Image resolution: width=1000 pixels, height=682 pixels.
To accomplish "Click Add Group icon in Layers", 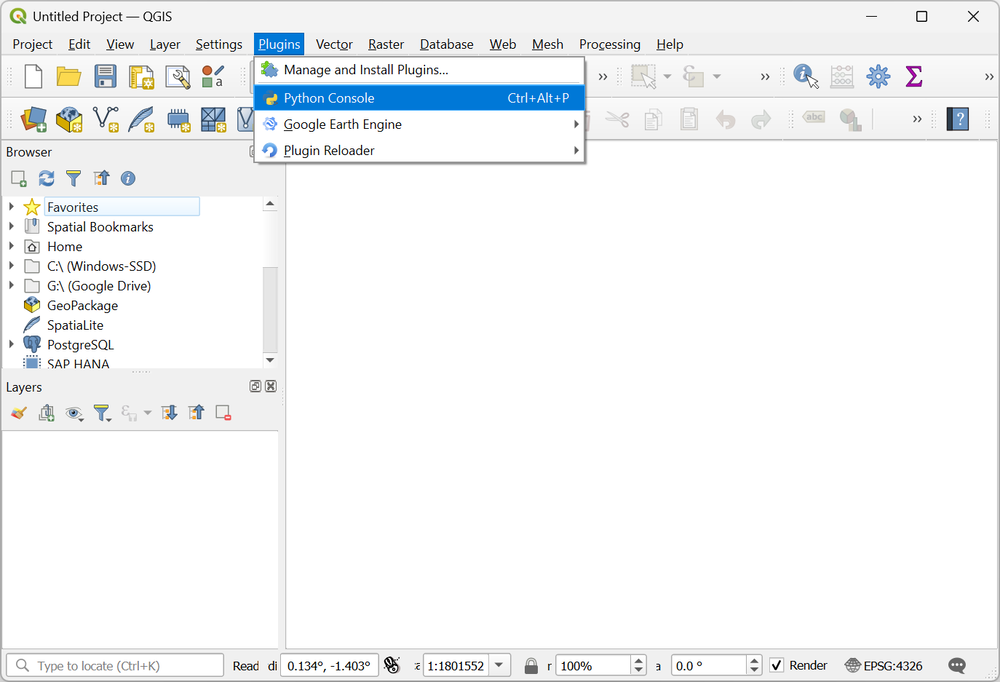I will point(47,413).
